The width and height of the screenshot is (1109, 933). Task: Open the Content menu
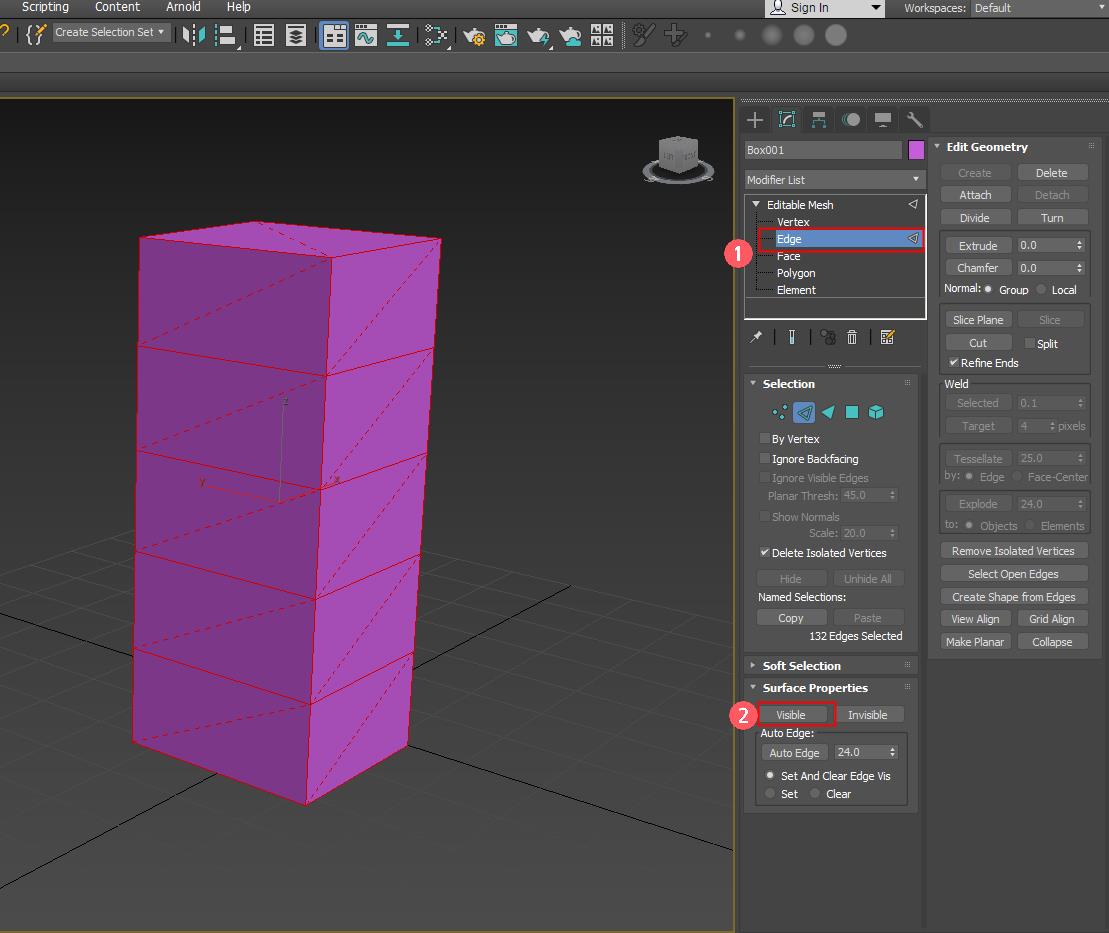(x=117, y=6)
